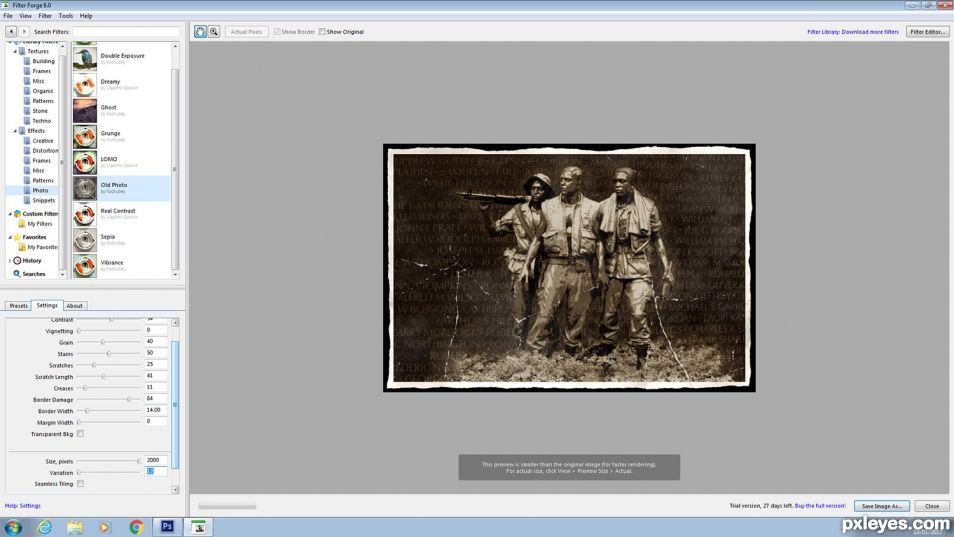This screenshot has width=954, height=537.
Task: Click the Border Damage slider handle
Action: tap(129, 400)
